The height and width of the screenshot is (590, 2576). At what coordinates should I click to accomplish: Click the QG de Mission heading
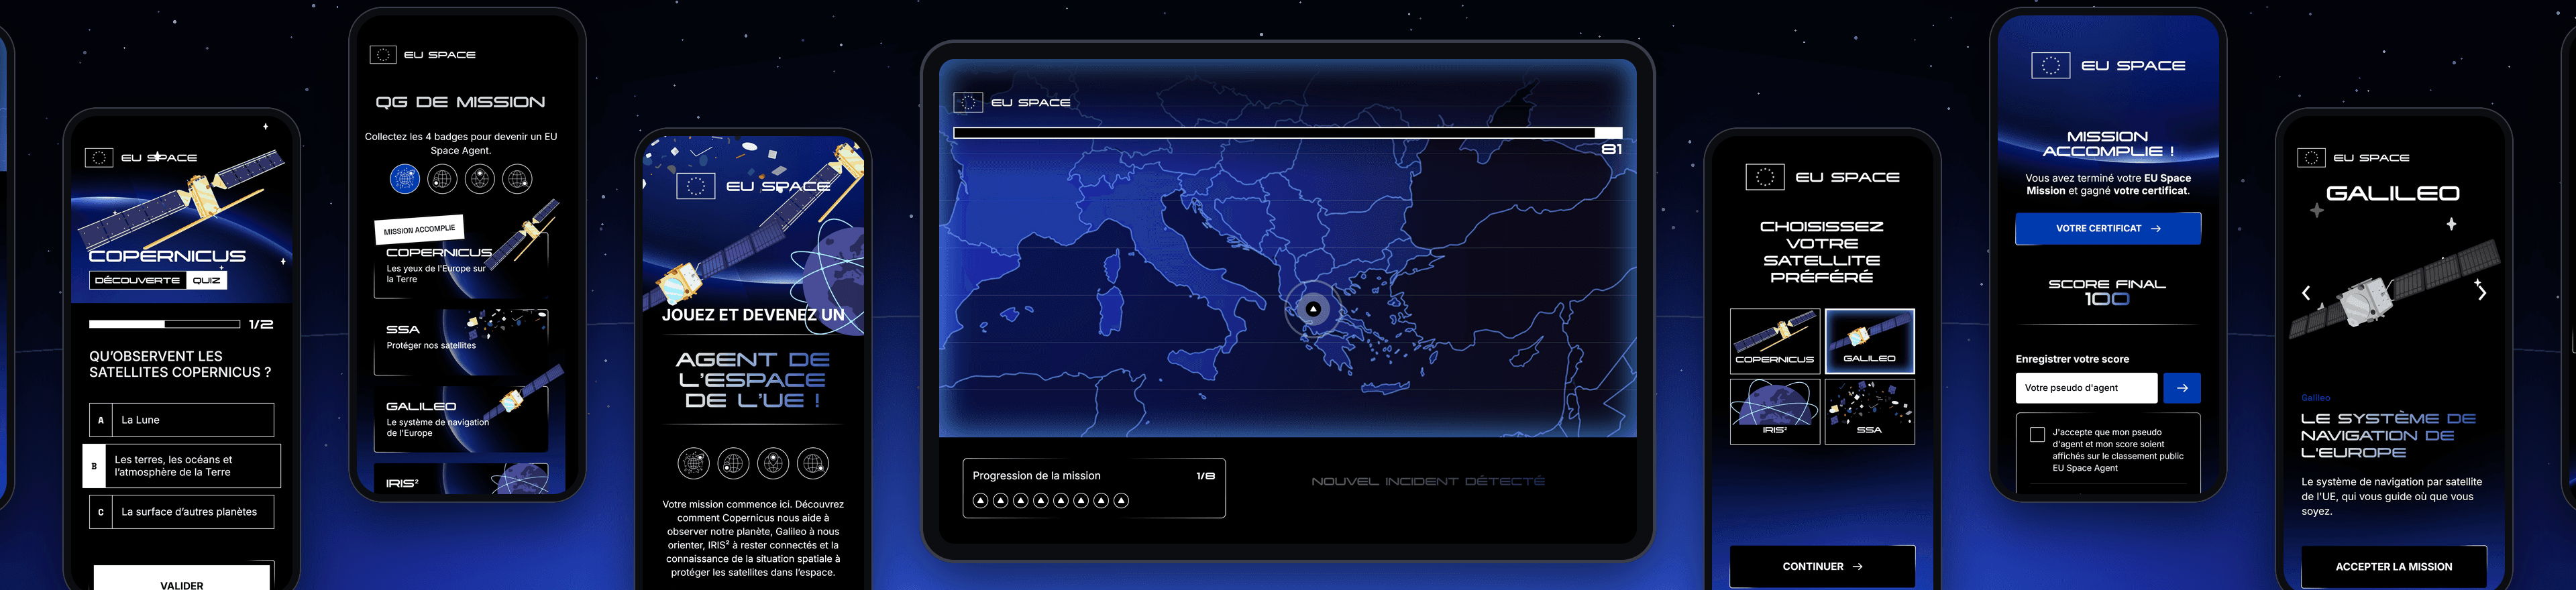(x=460, y=102)
